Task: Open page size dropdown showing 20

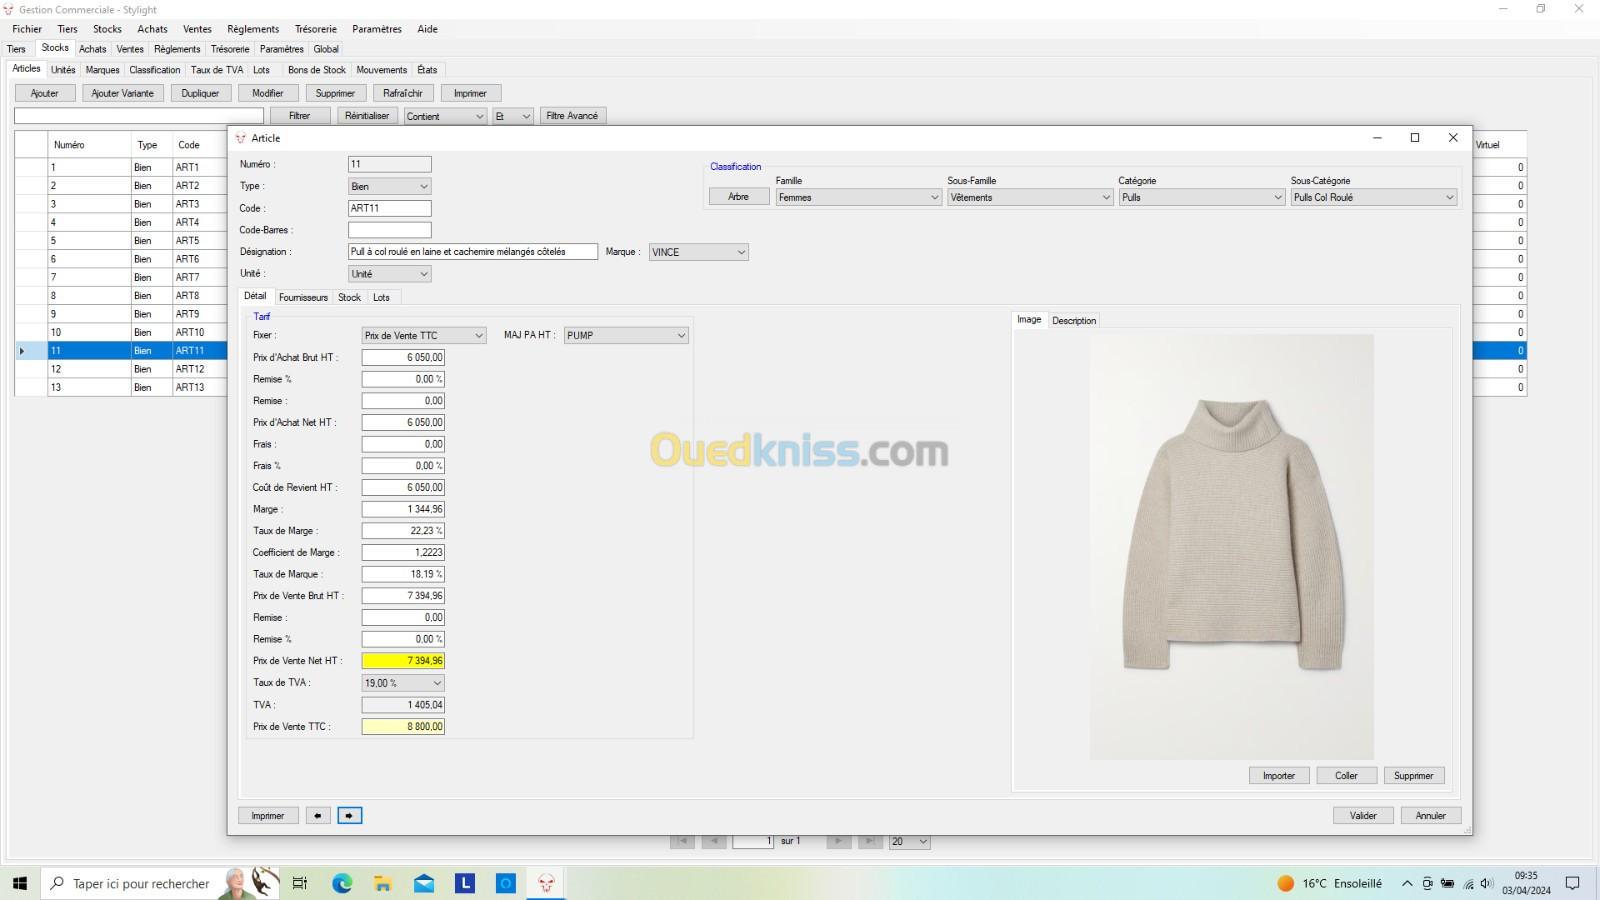Action: coord(910,842)
